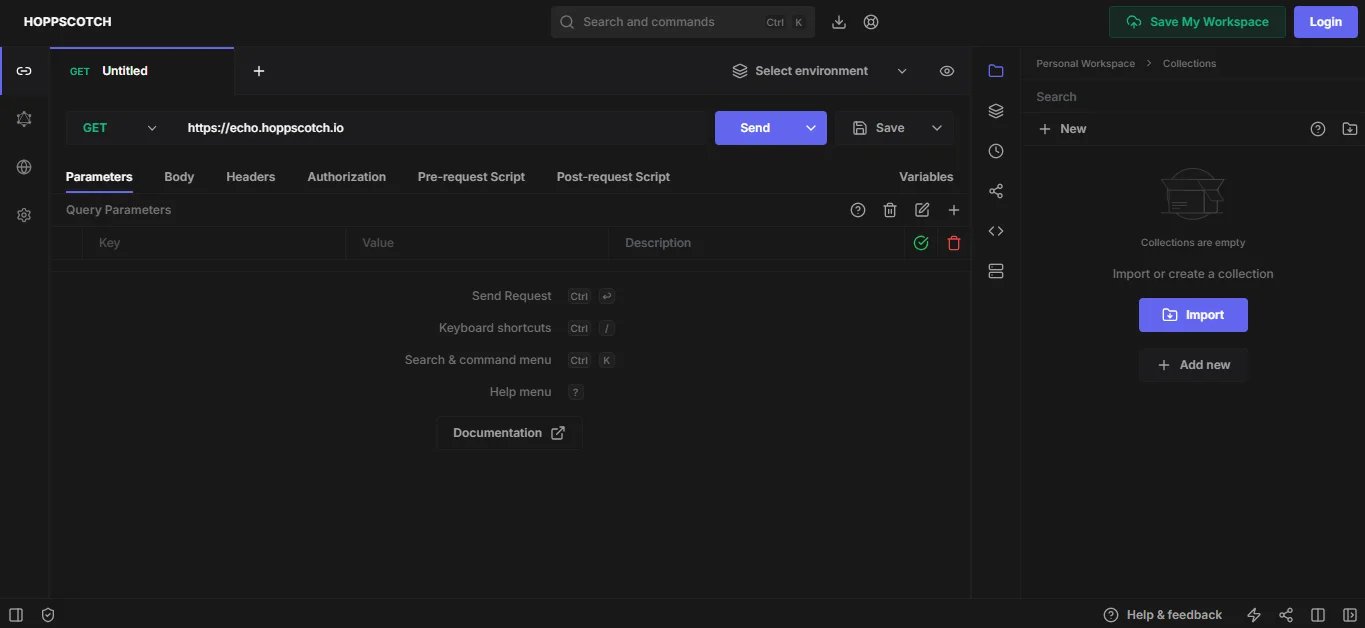This screenshot has height=628, width=1365.
Task: Switch to the Body tab
Action: (x=179, y=177)
